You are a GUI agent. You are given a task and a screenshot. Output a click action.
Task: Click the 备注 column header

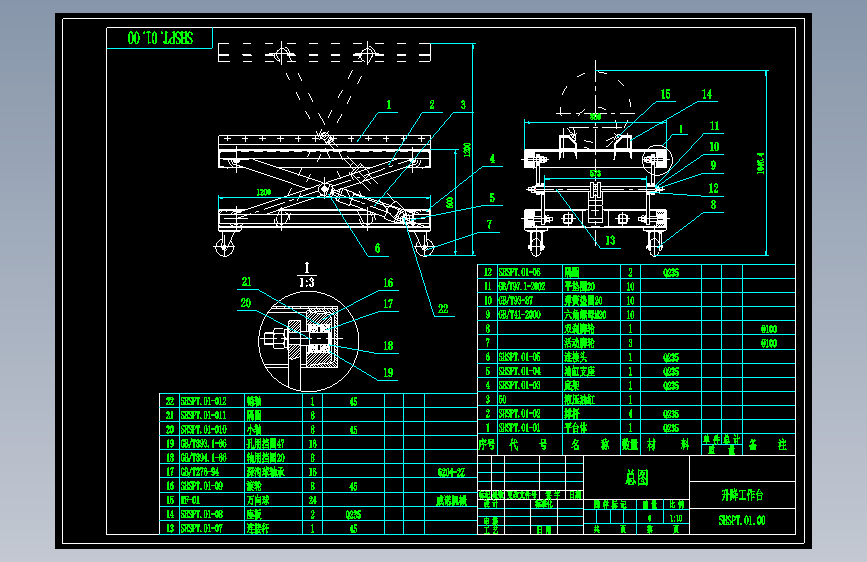coord(767,445)
